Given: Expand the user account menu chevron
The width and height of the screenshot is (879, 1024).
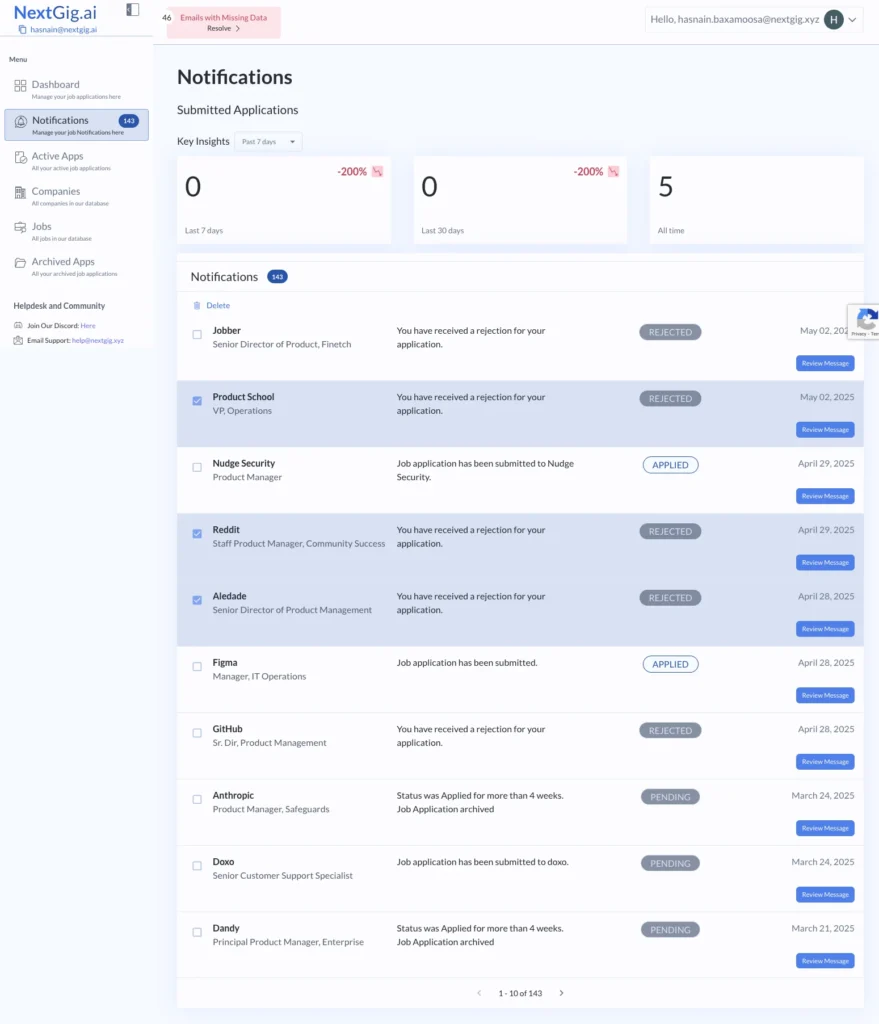Looking at the screenshot, I should 852,20.
